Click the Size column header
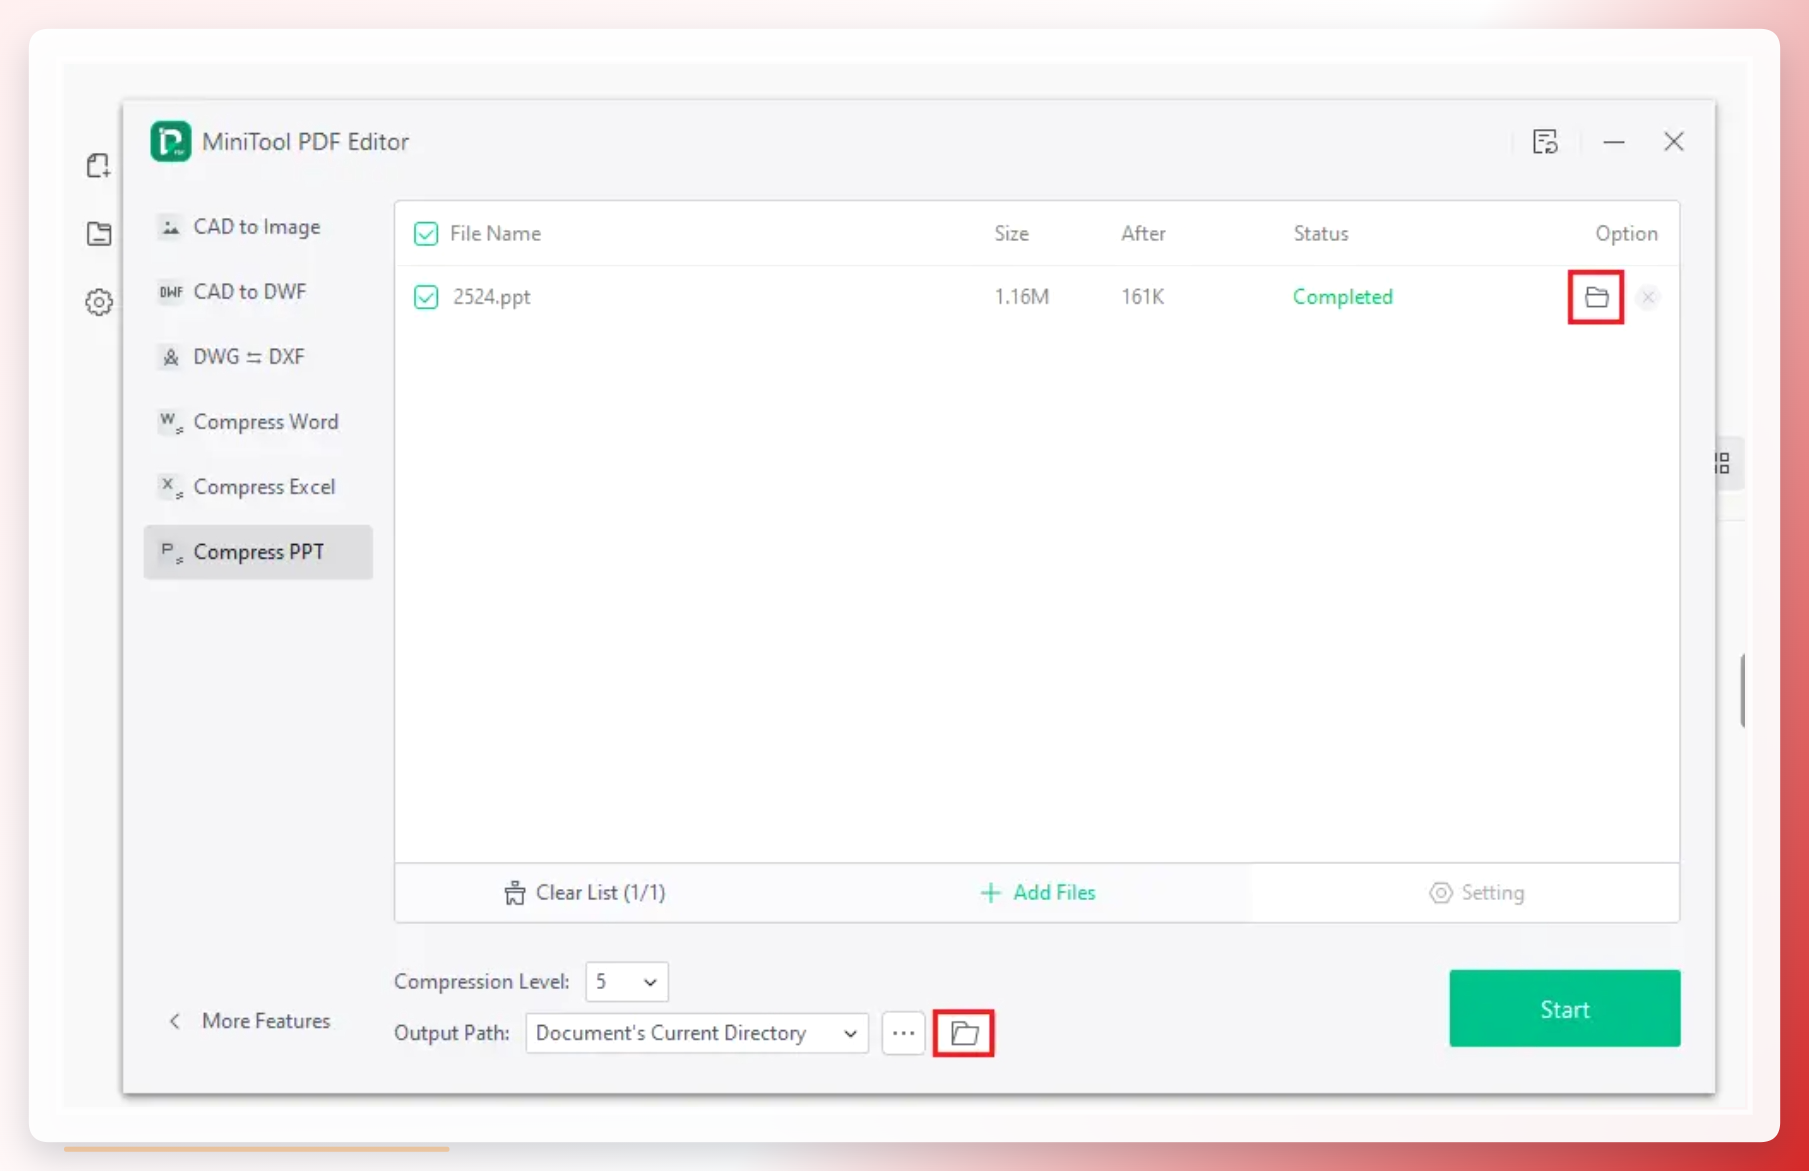 click(x=1011, y=234)
